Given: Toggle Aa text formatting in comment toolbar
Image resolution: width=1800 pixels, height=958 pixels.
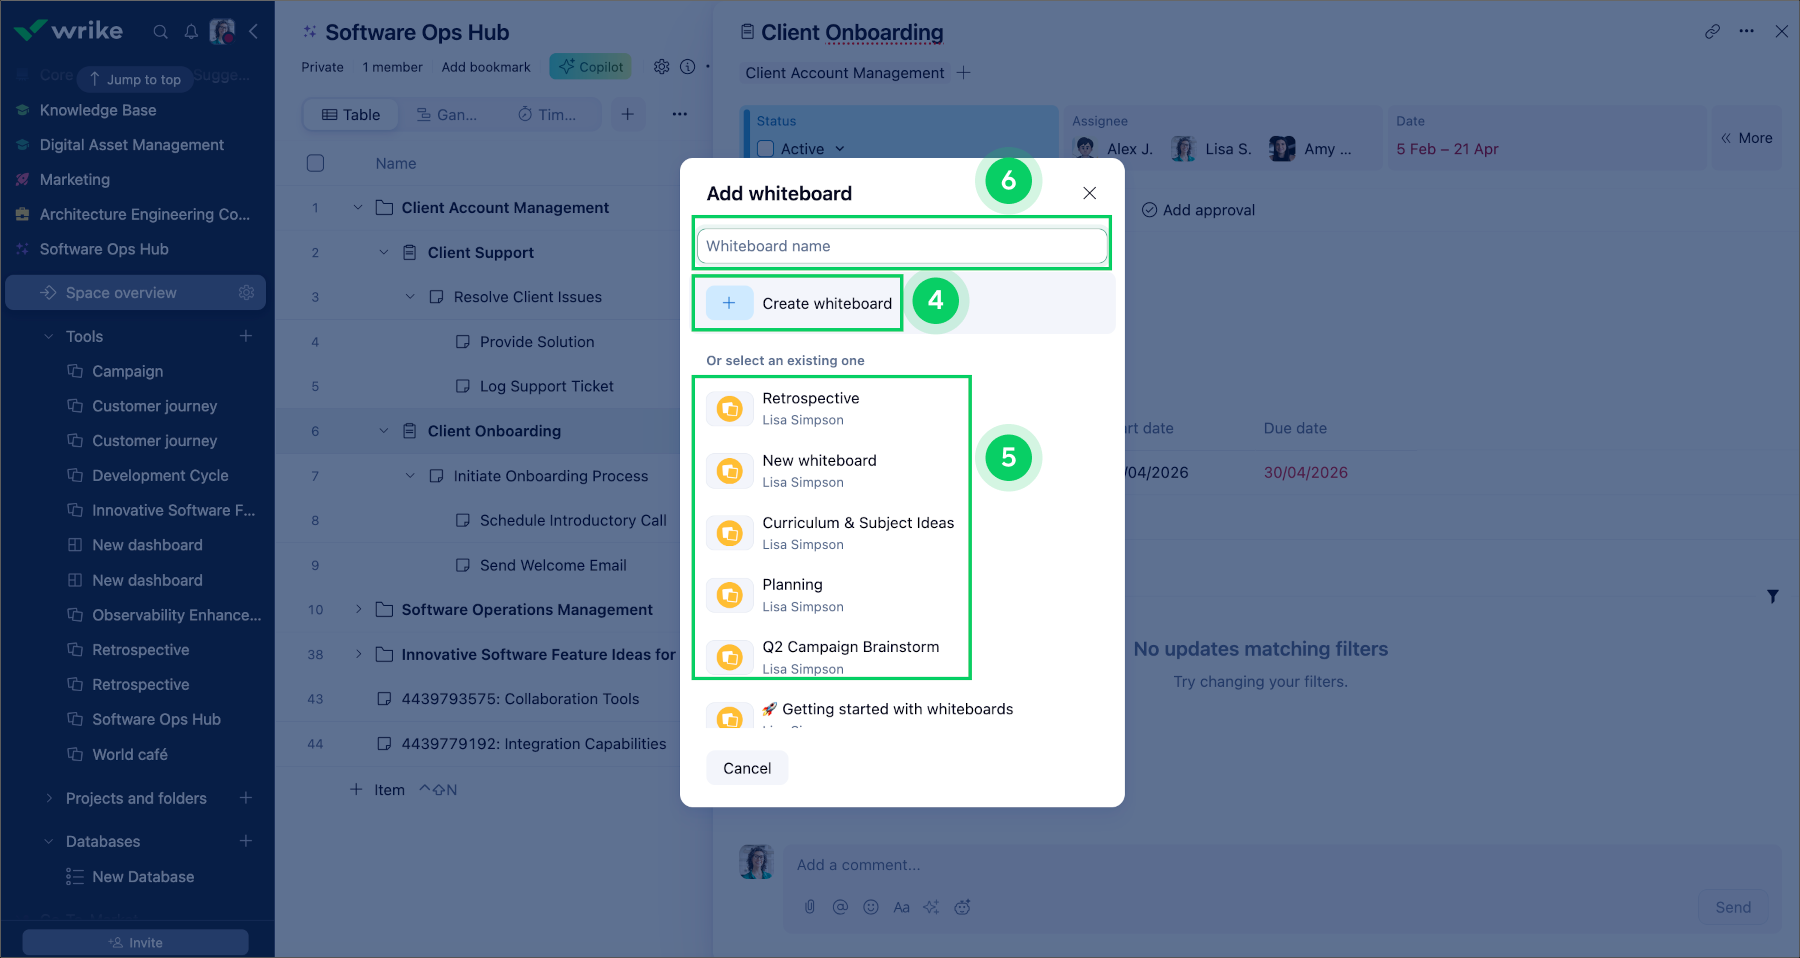Looking at the screenshot, I should pos(902,907).
